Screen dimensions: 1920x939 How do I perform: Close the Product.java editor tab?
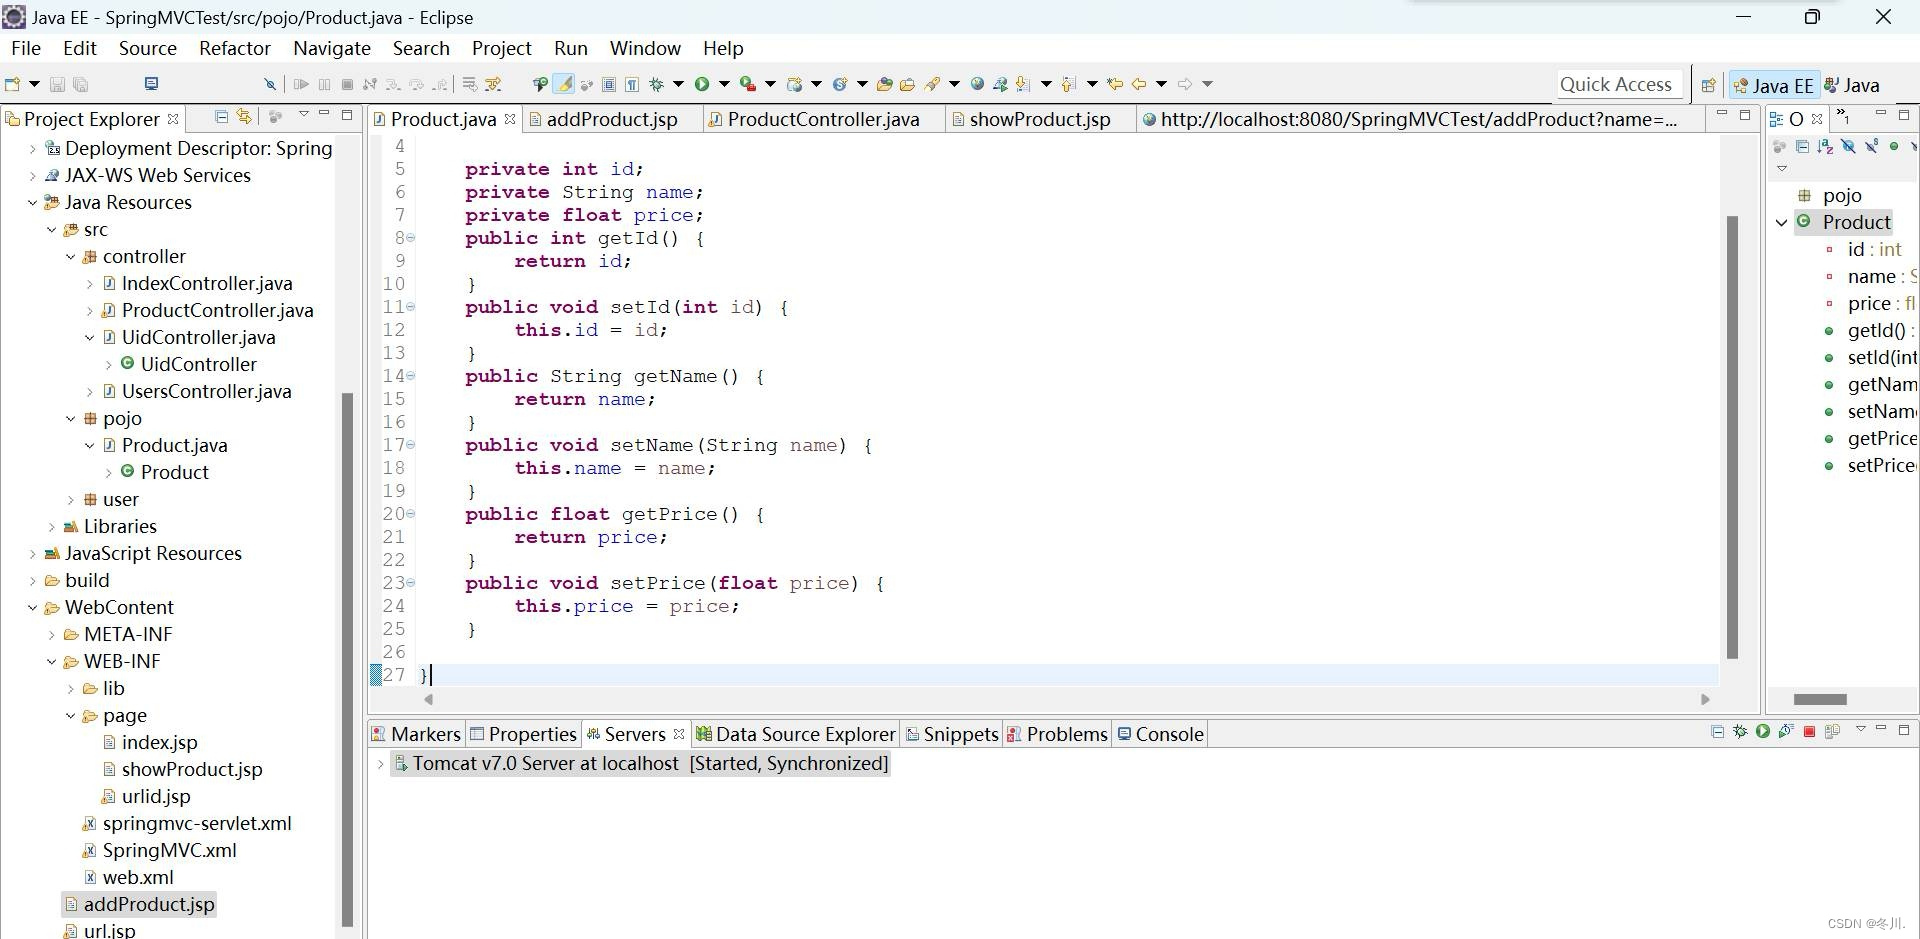click(x=510, y=118)
